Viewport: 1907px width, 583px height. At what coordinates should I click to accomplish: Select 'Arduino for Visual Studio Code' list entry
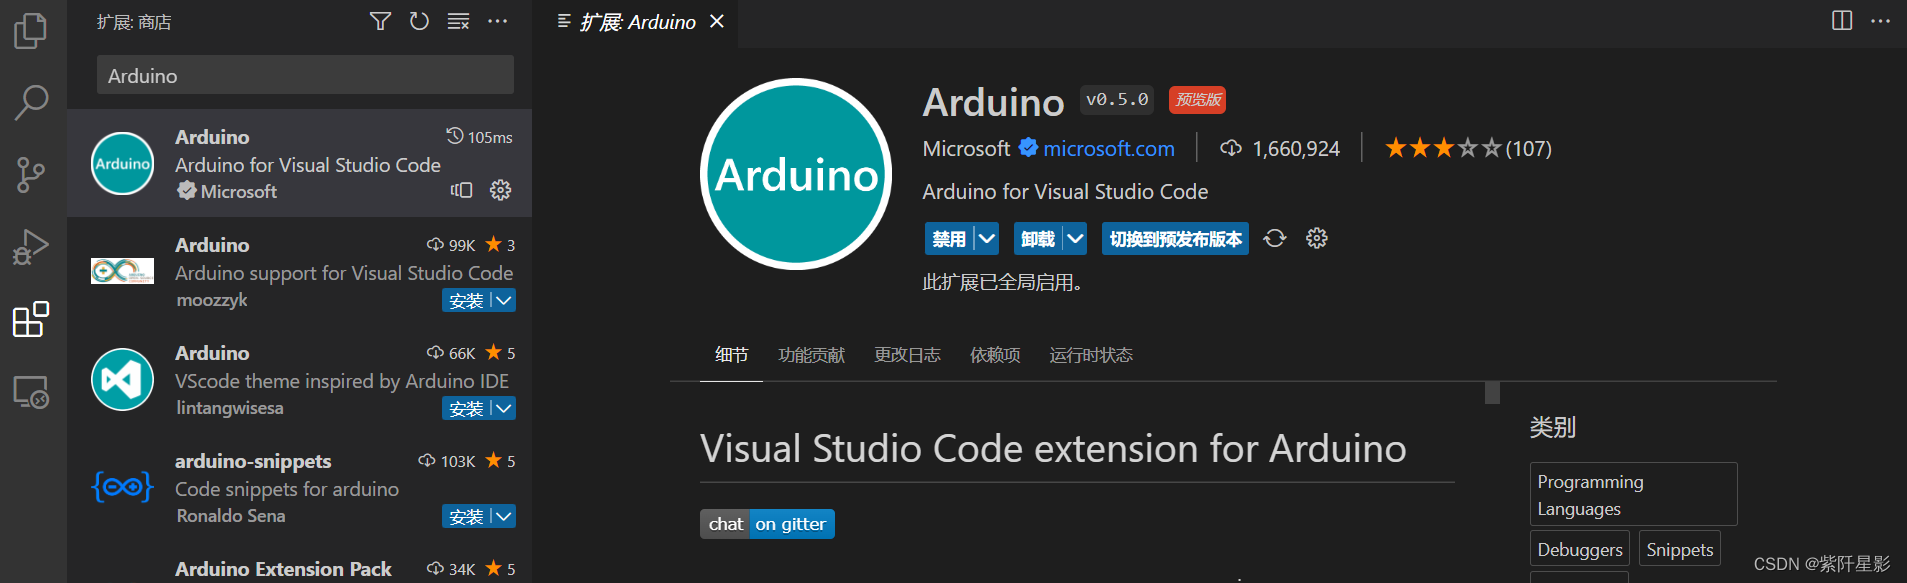(299, 163)
